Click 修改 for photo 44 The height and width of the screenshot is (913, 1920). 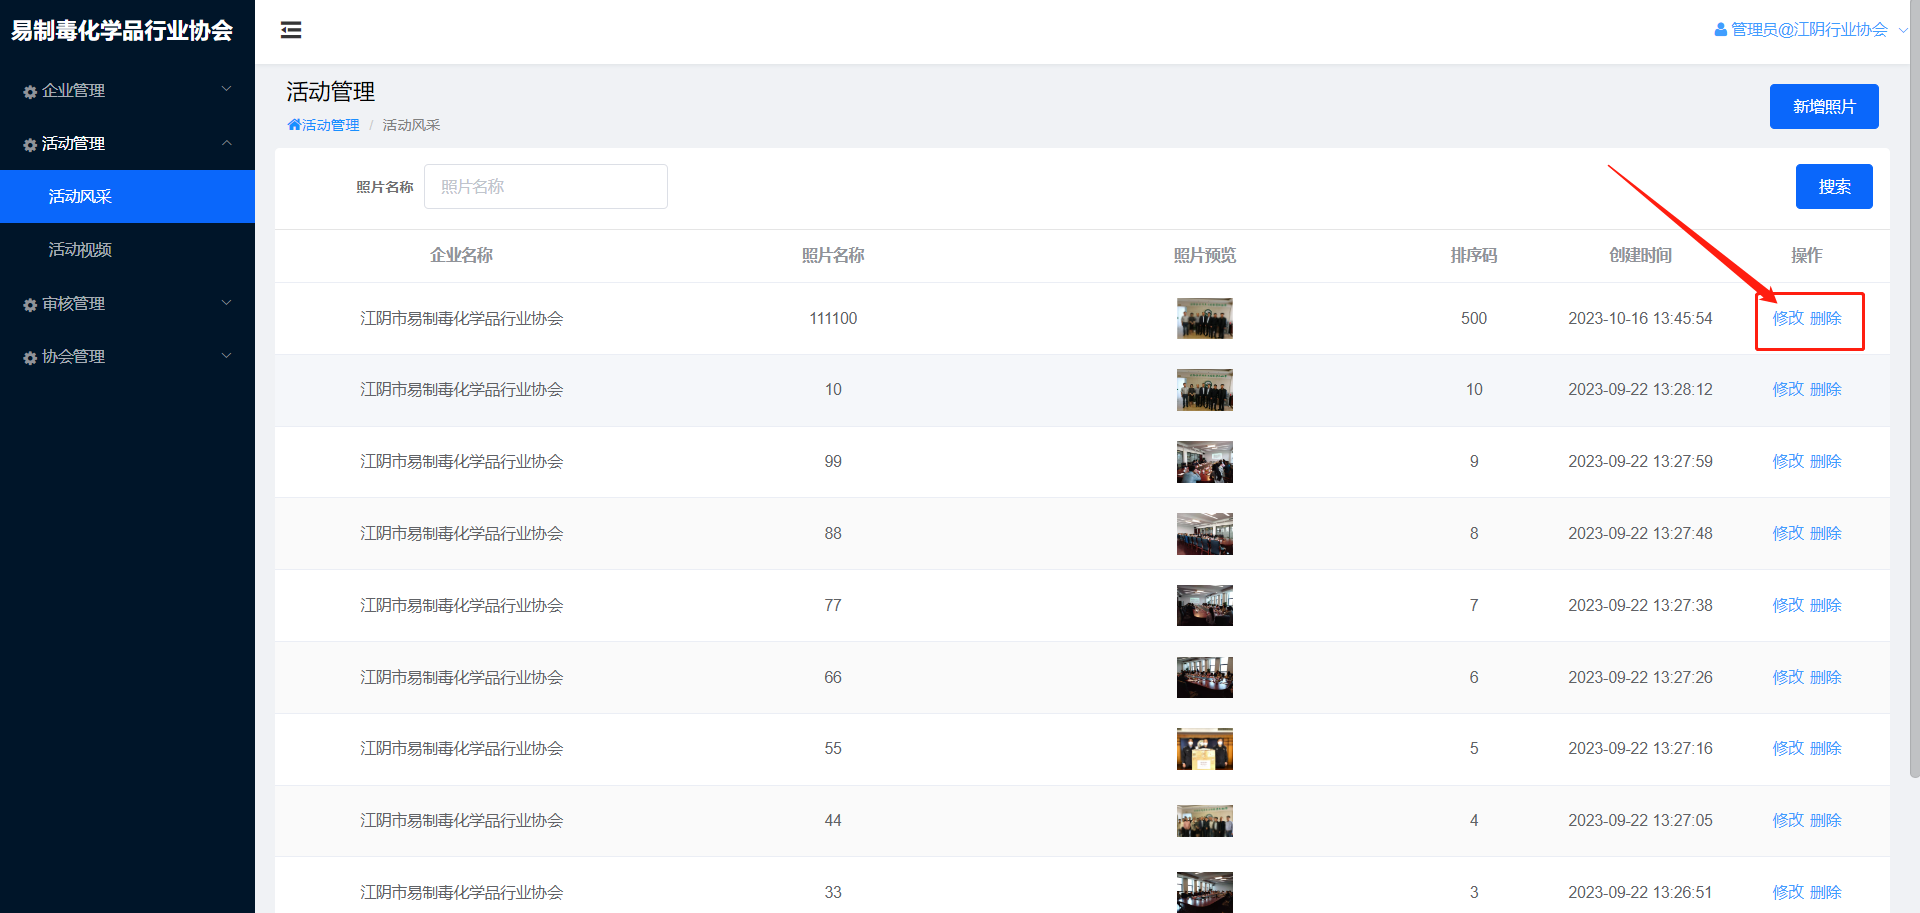tap(1788, 820)
